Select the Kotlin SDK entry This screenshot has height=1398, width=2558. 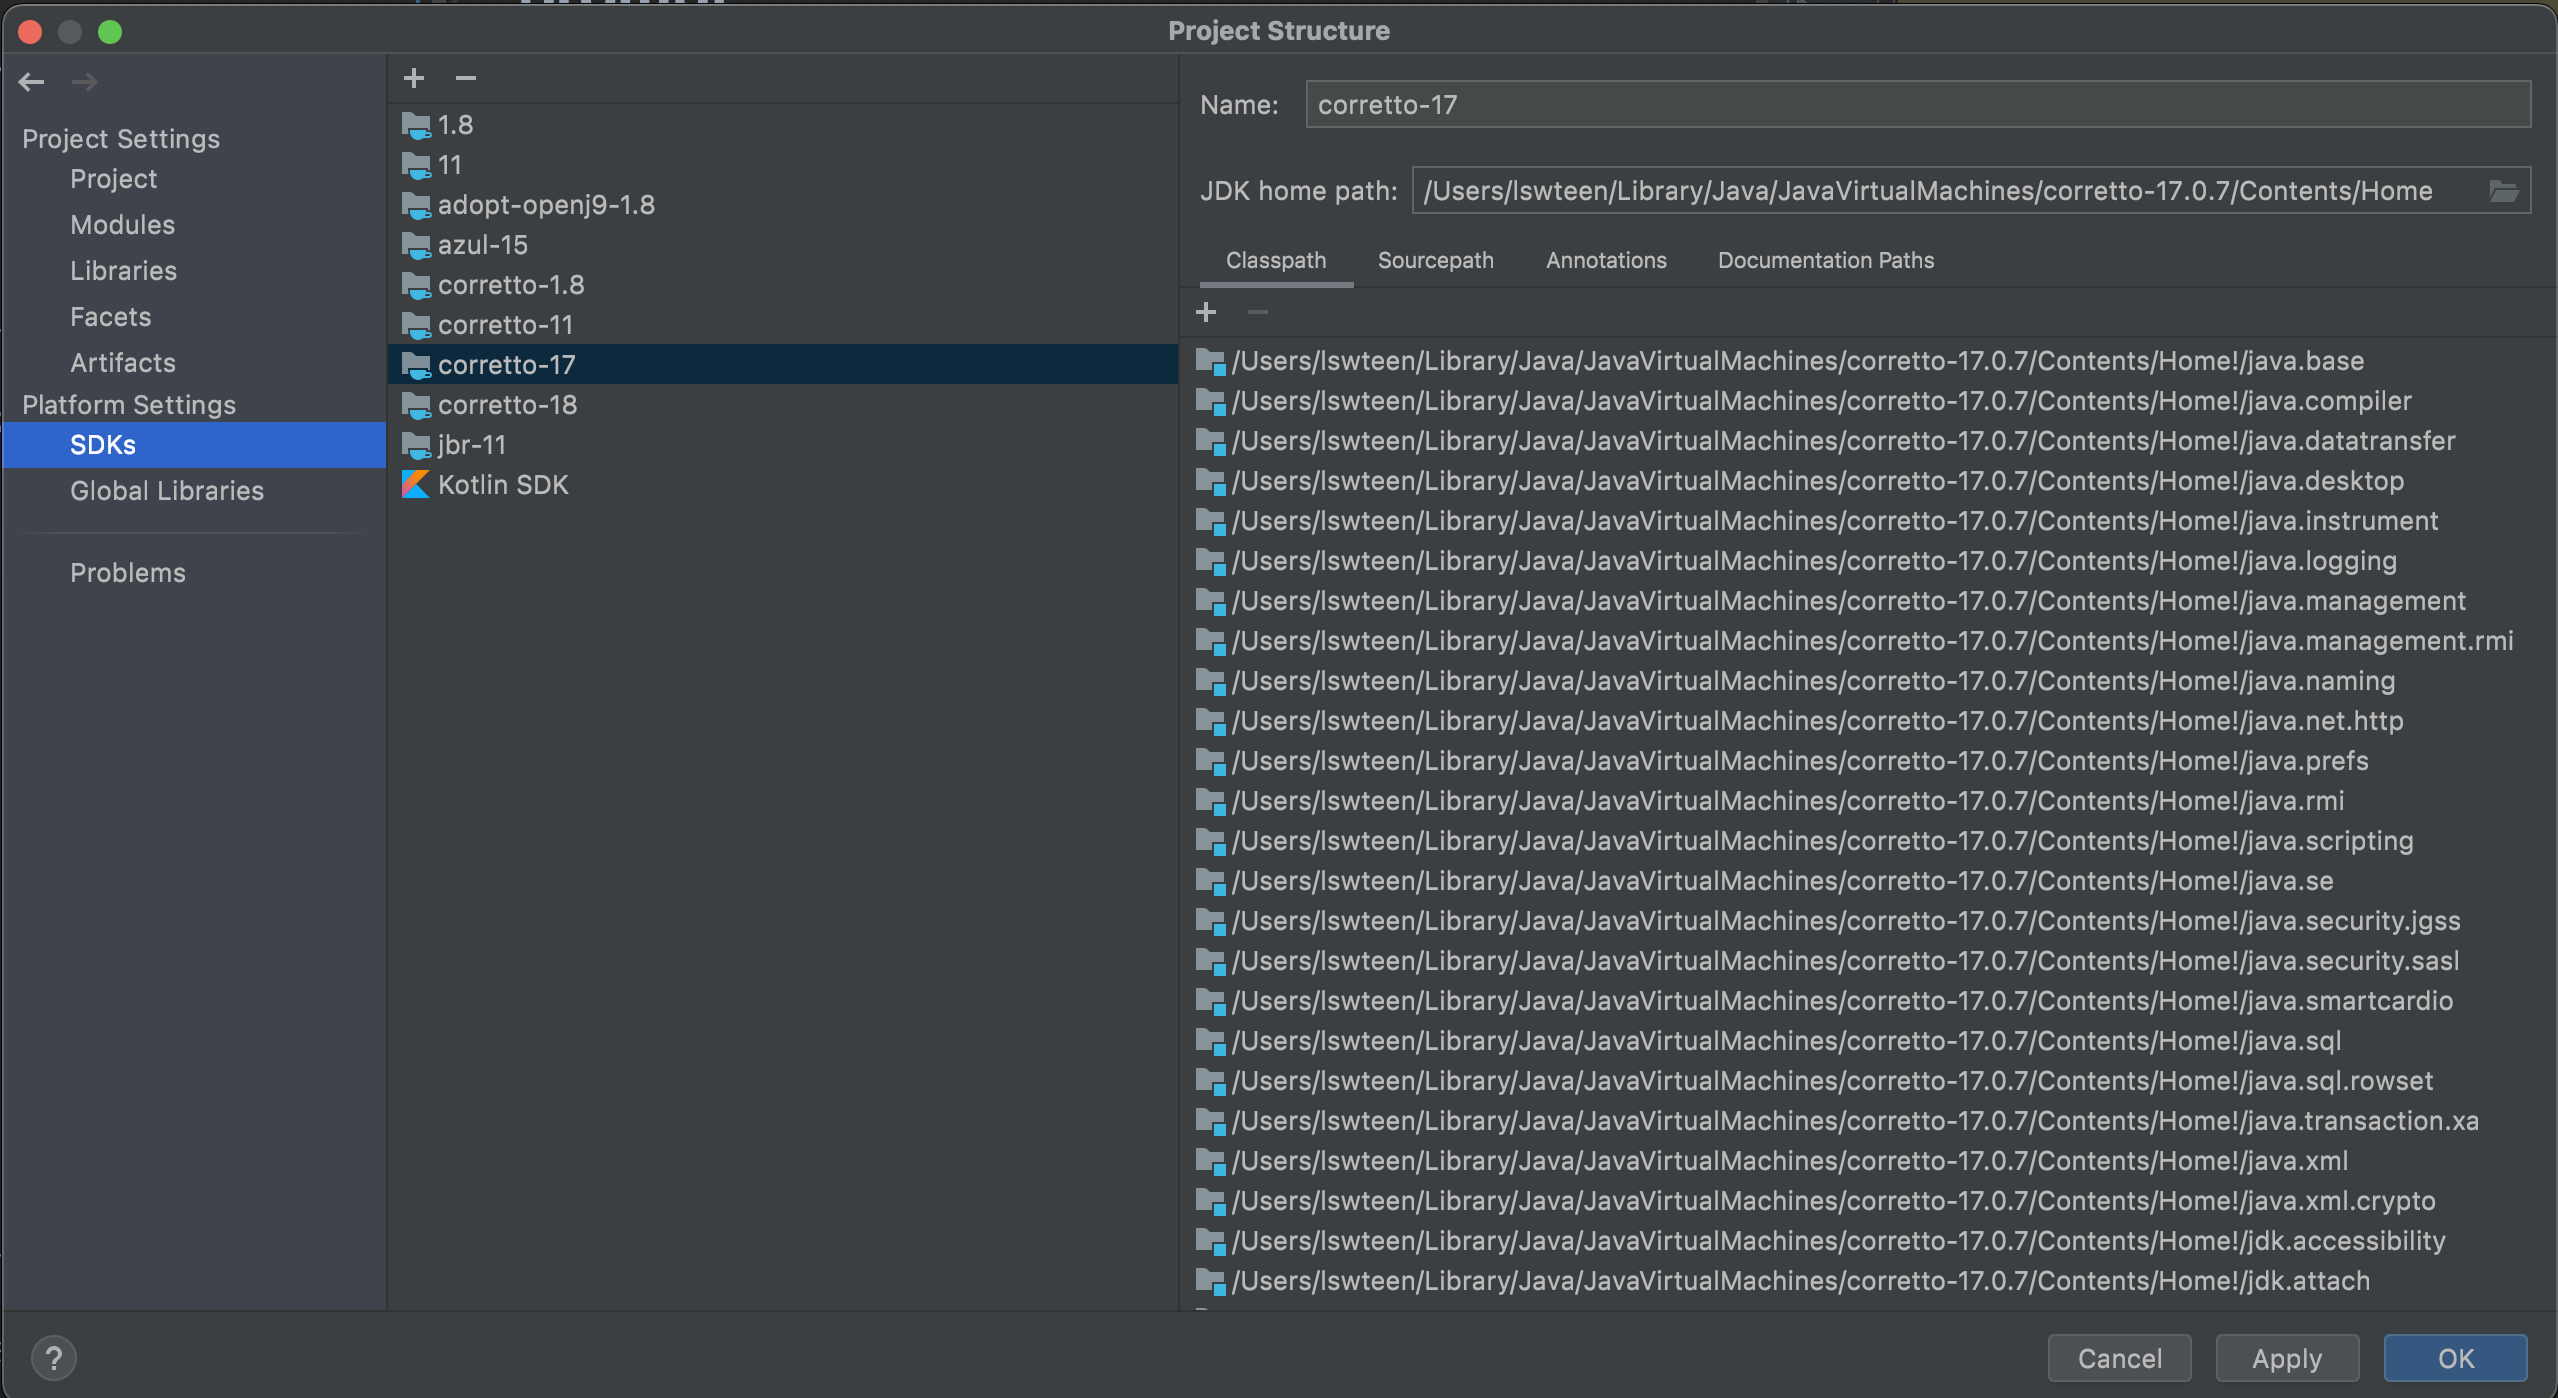502,485
